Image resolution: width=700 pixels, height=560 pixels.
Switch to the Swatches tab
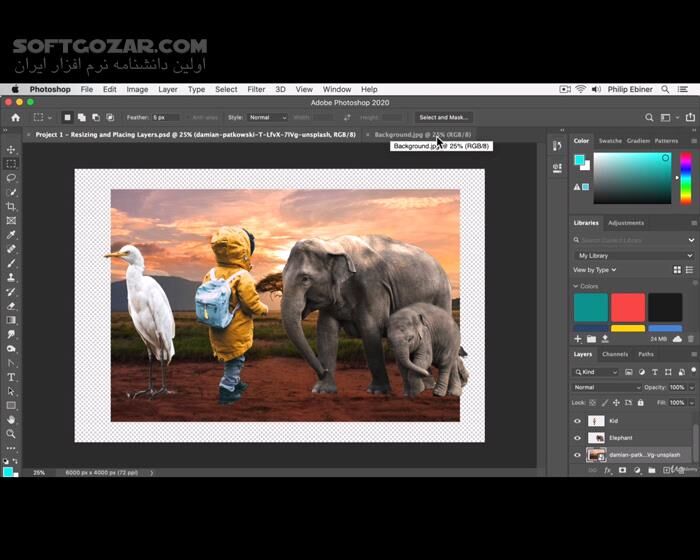610,141
